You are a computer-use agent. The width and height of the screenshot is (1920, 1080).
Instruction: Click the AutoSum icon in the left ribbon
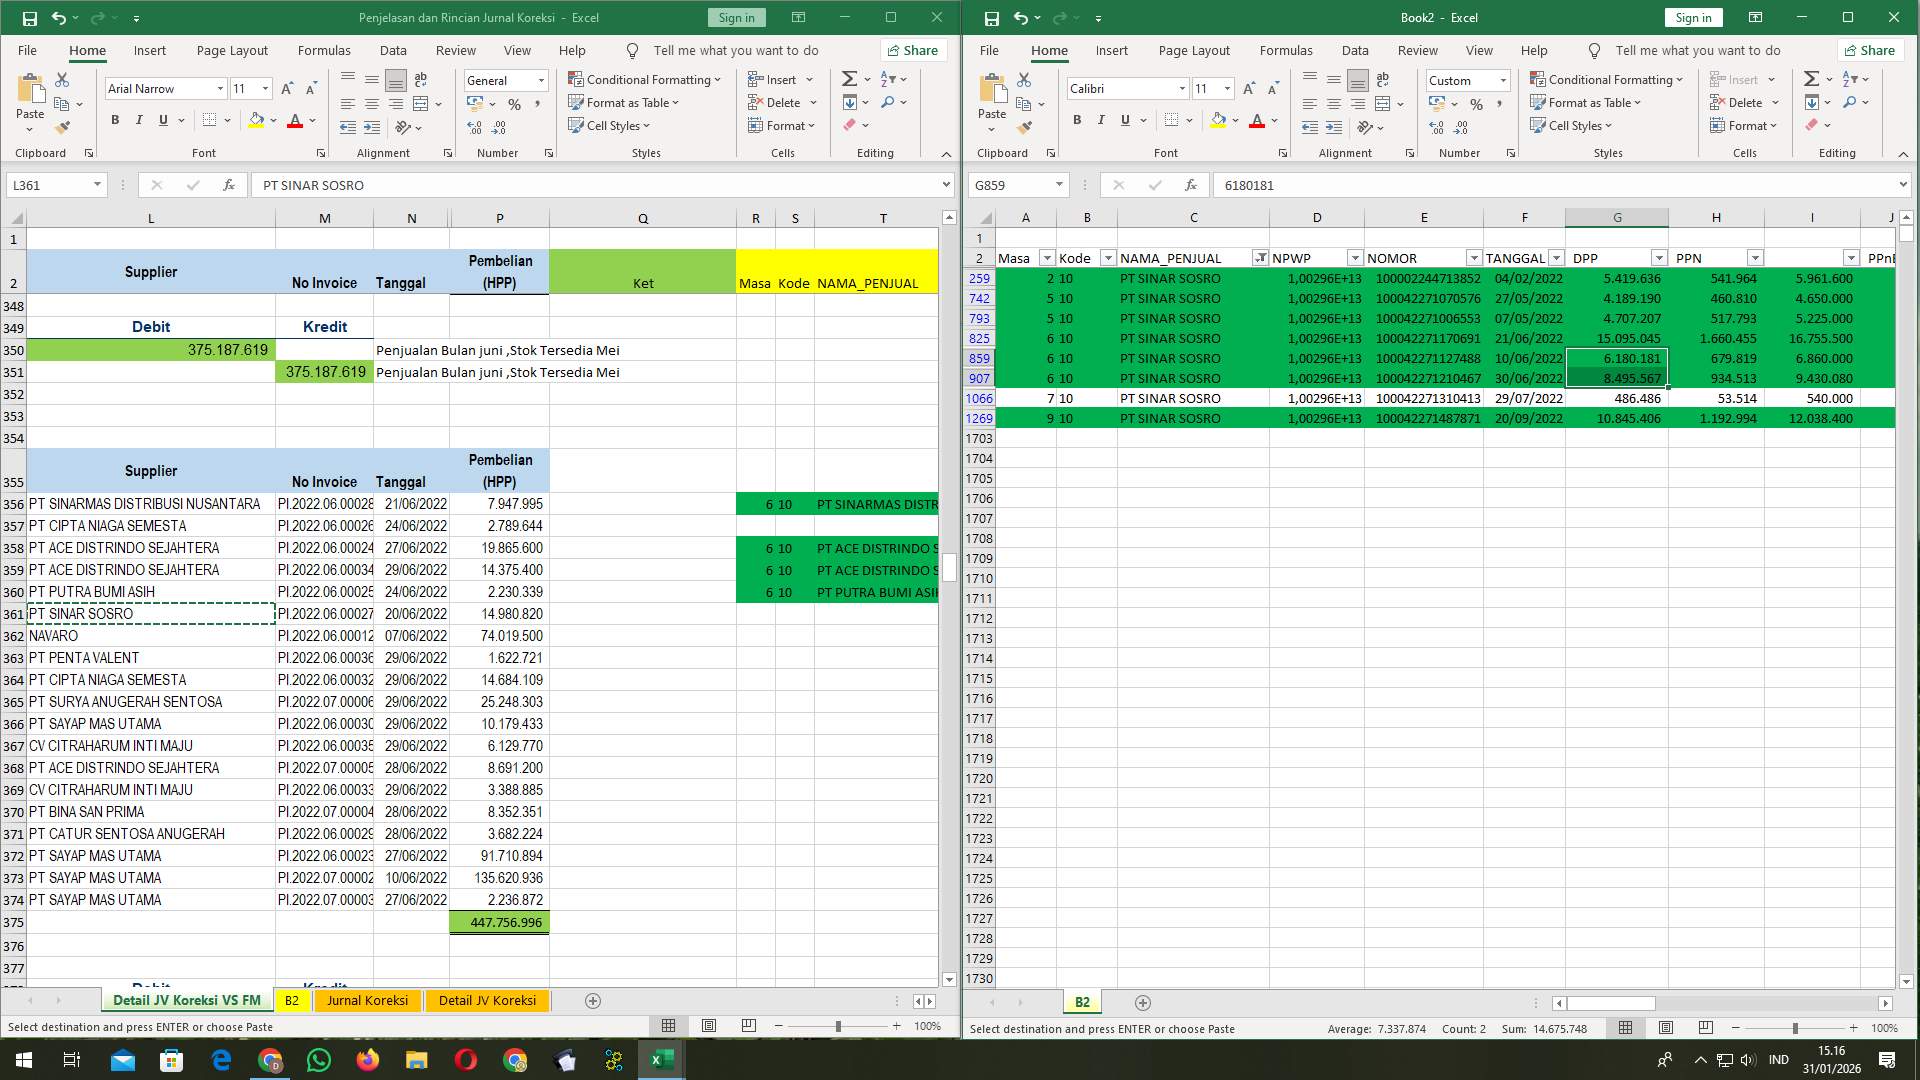click(x=847, y=77)
